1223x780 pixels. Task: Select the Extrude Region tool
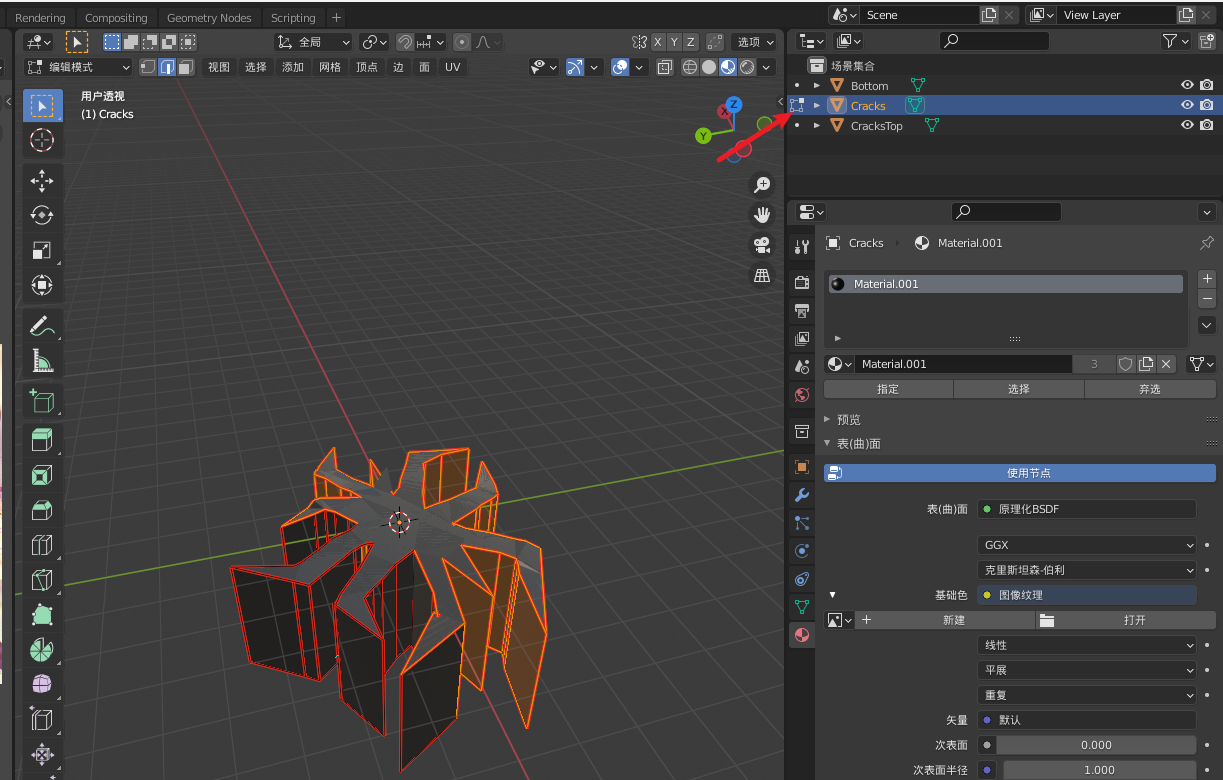point(42,440)
